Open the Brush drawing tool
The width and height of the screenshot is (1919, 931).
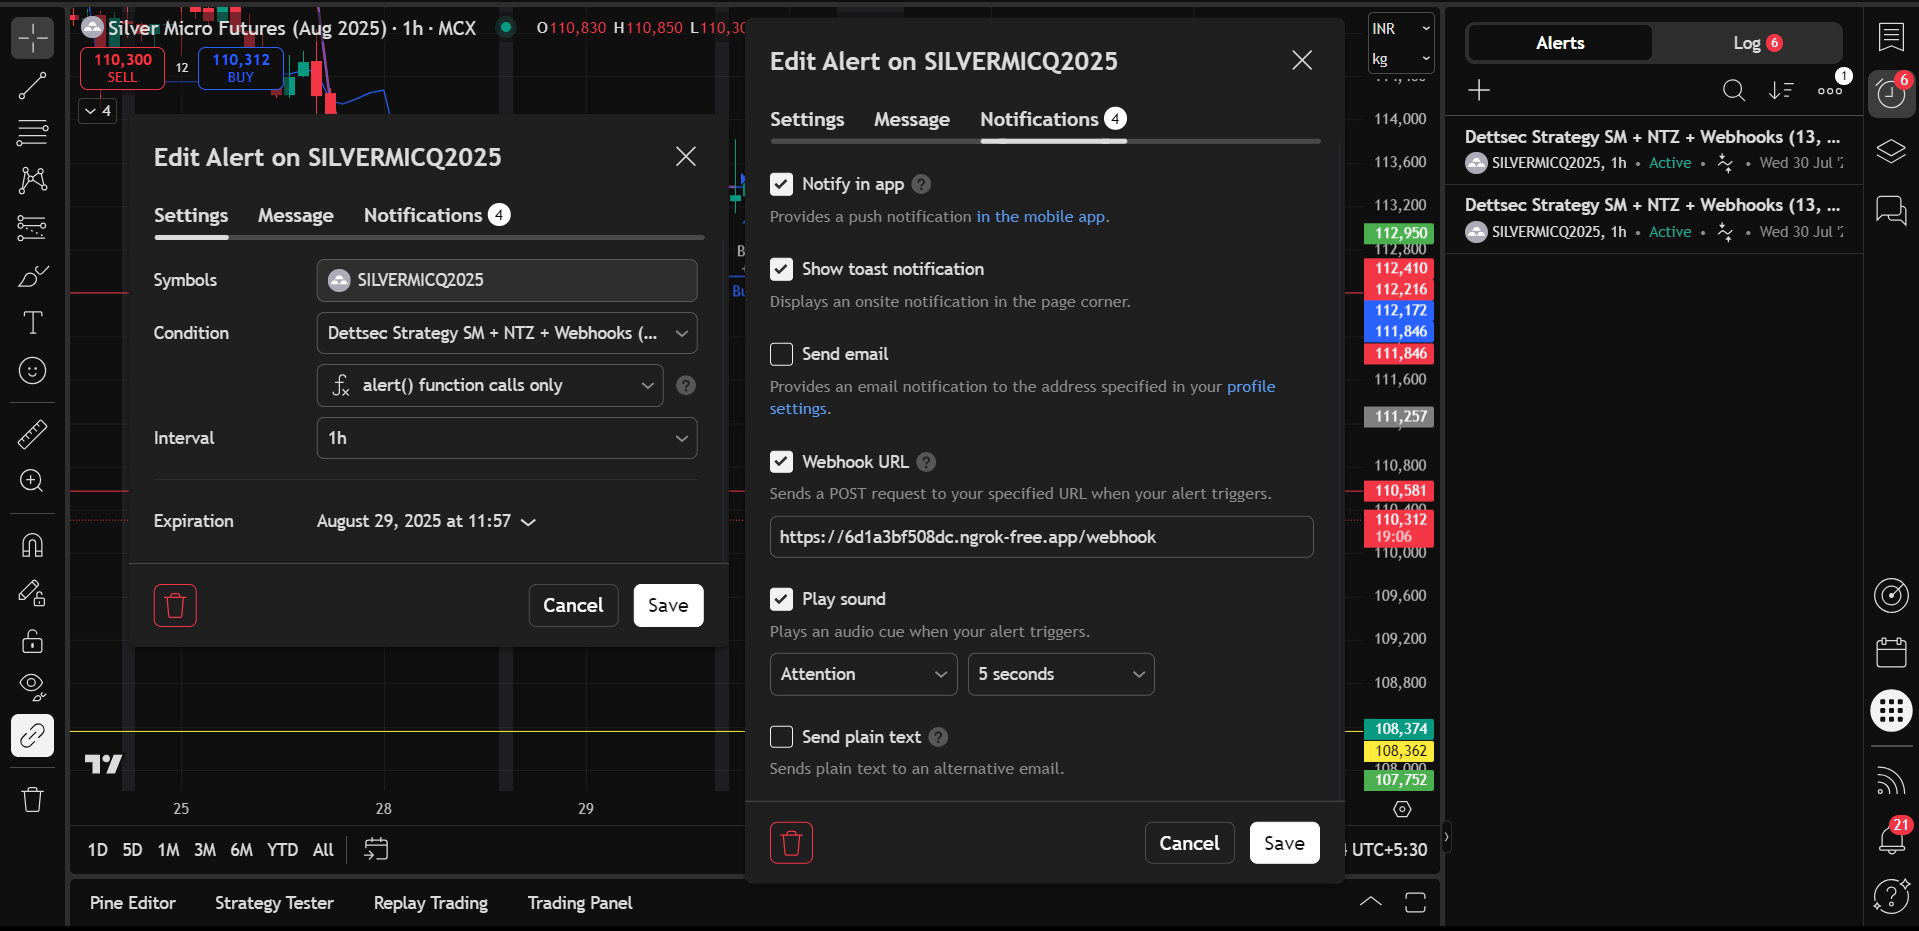click(32, 276)
